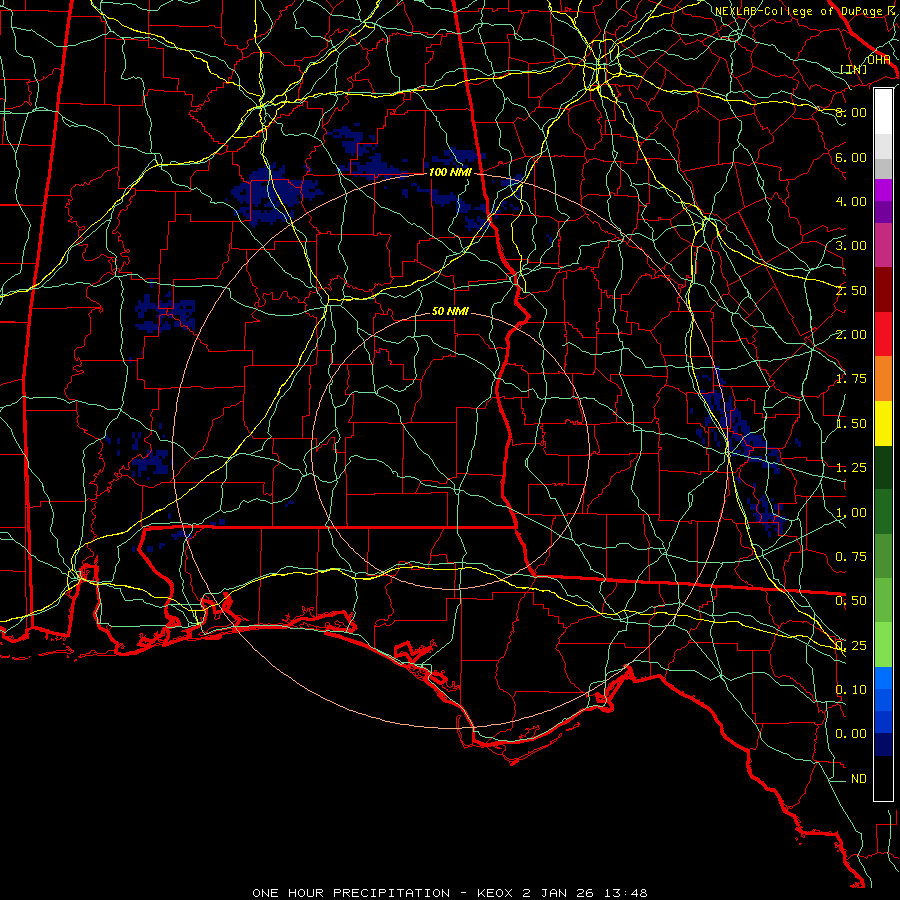
Task: Click the OHA product label
Action: point(878,59)
